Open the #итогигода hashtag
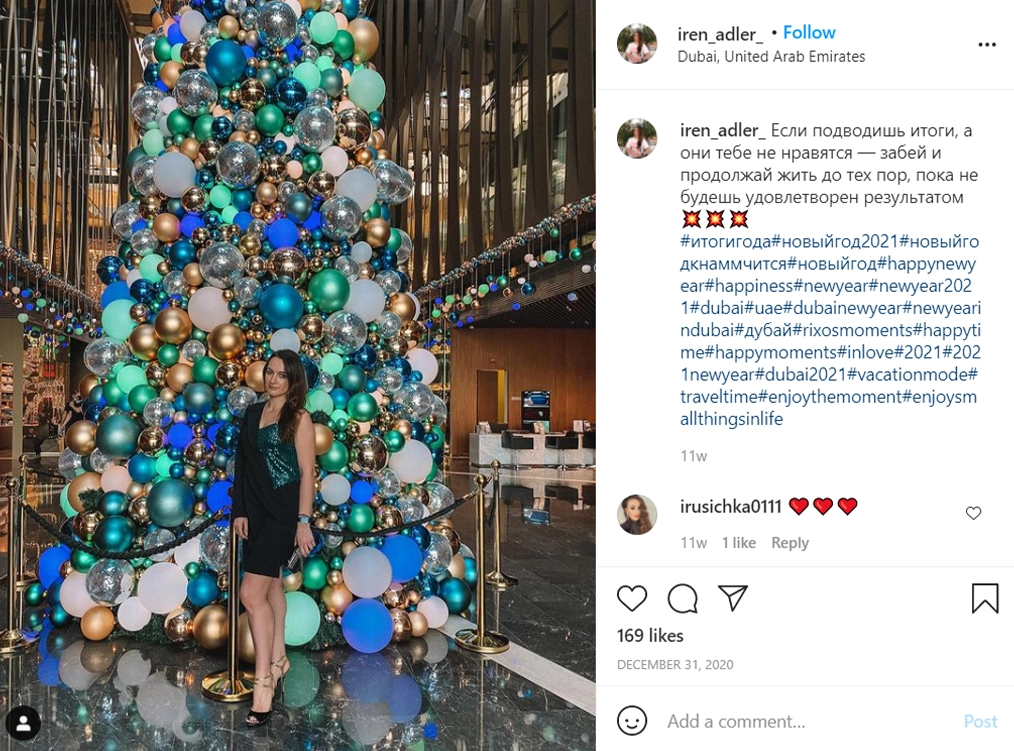This screenshot has width=1014, height=751. [x=726, y=241]
